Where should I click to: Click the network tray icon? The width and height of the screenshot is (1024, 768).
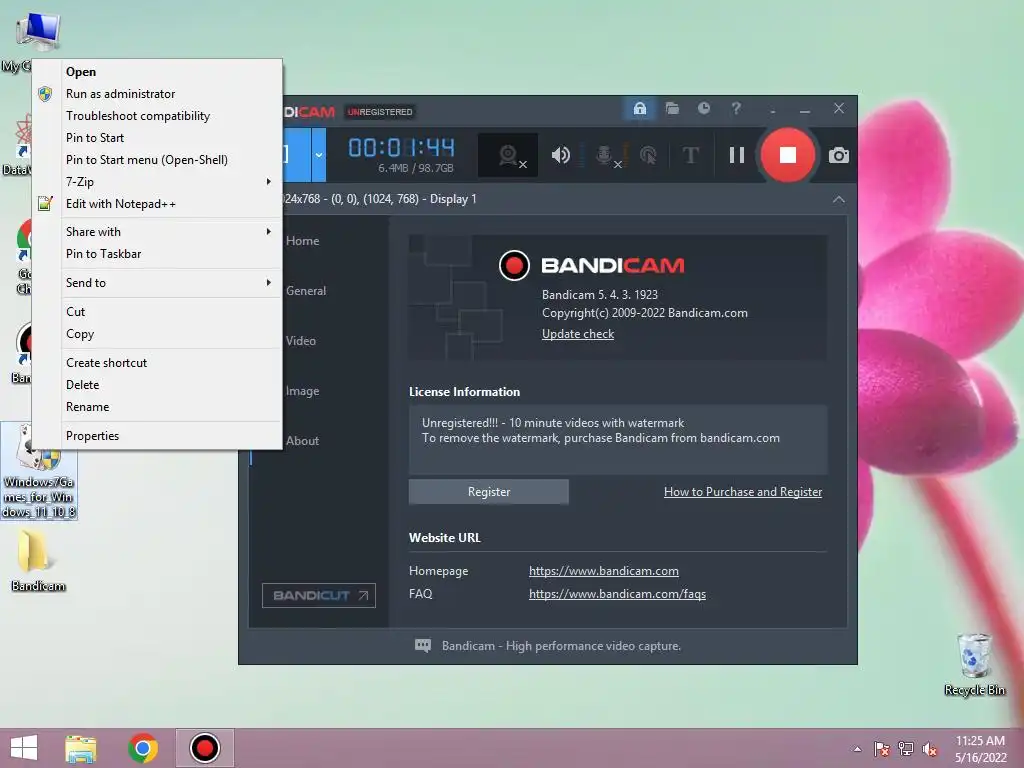(906, 749)
